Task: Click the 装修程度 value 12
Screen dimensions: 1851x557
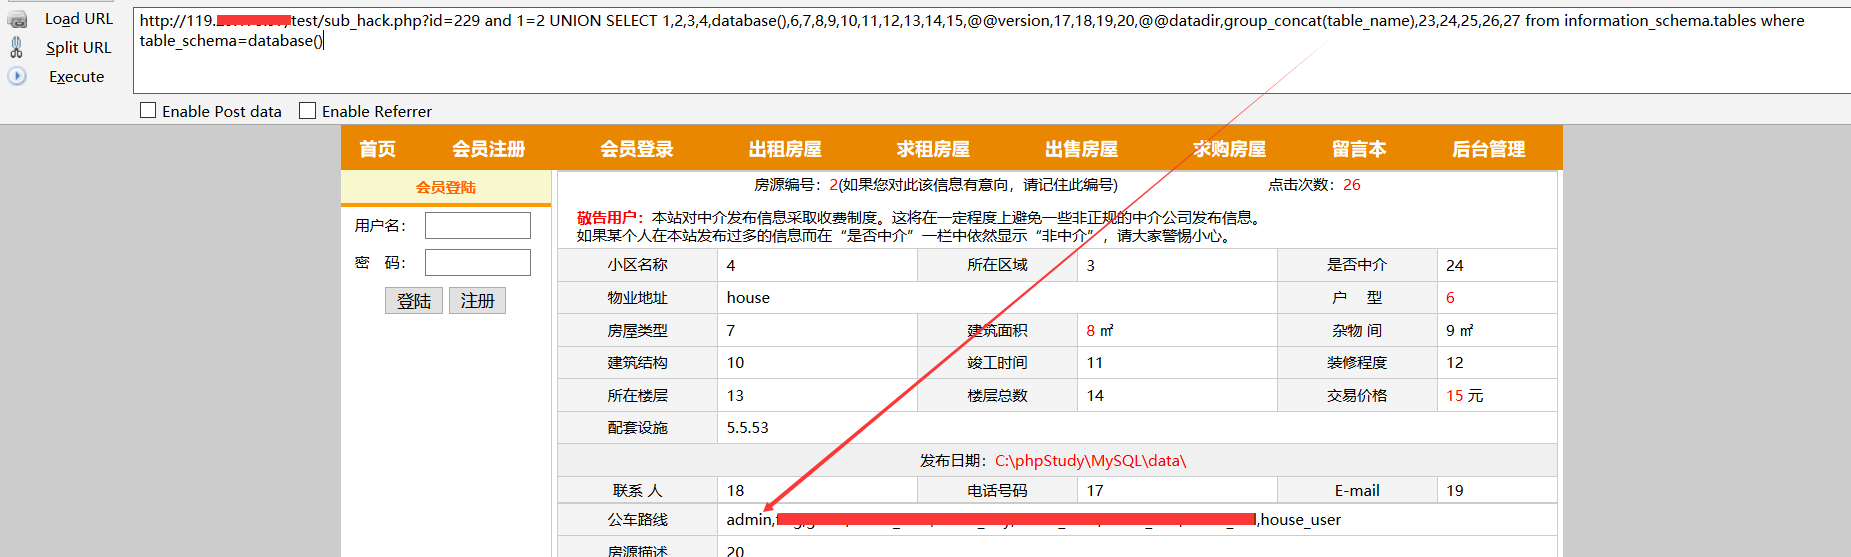Action: [1454, 362]
